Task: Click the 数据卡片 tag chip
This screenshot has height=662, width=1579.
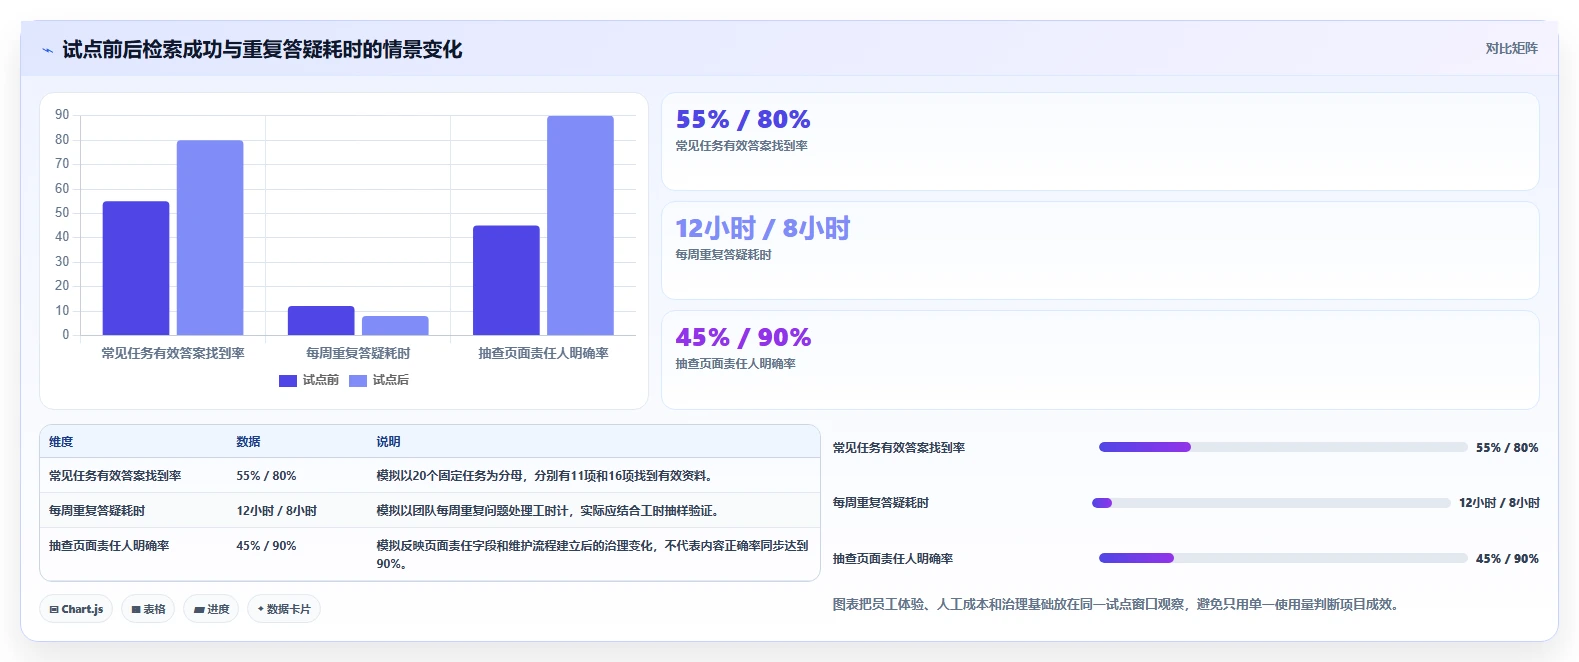Action: [284, 609]
